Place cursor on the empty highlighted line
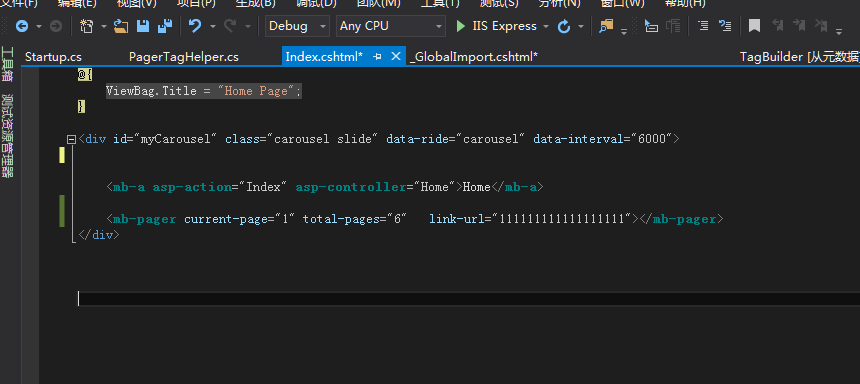The height and width of the screenshot is (384, 860). (x=468, y=298)
